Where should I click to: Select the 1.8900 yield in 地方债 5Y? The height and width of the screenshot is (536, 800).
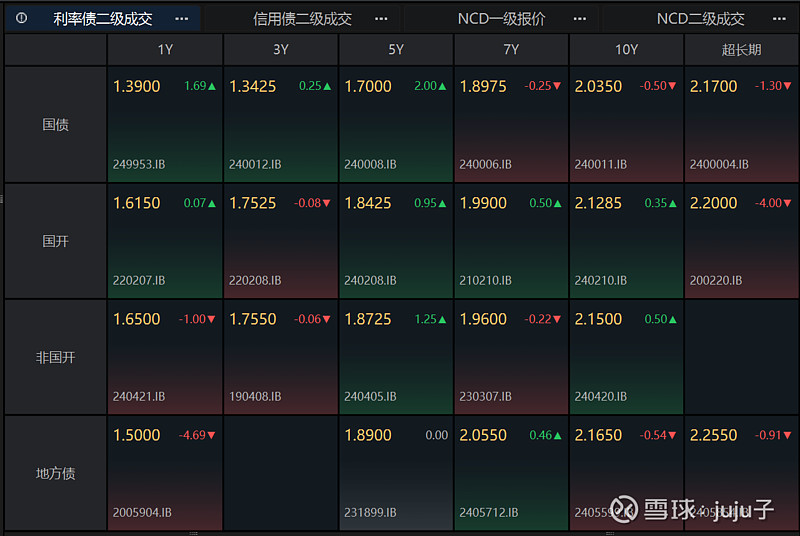tap(368, 435)
